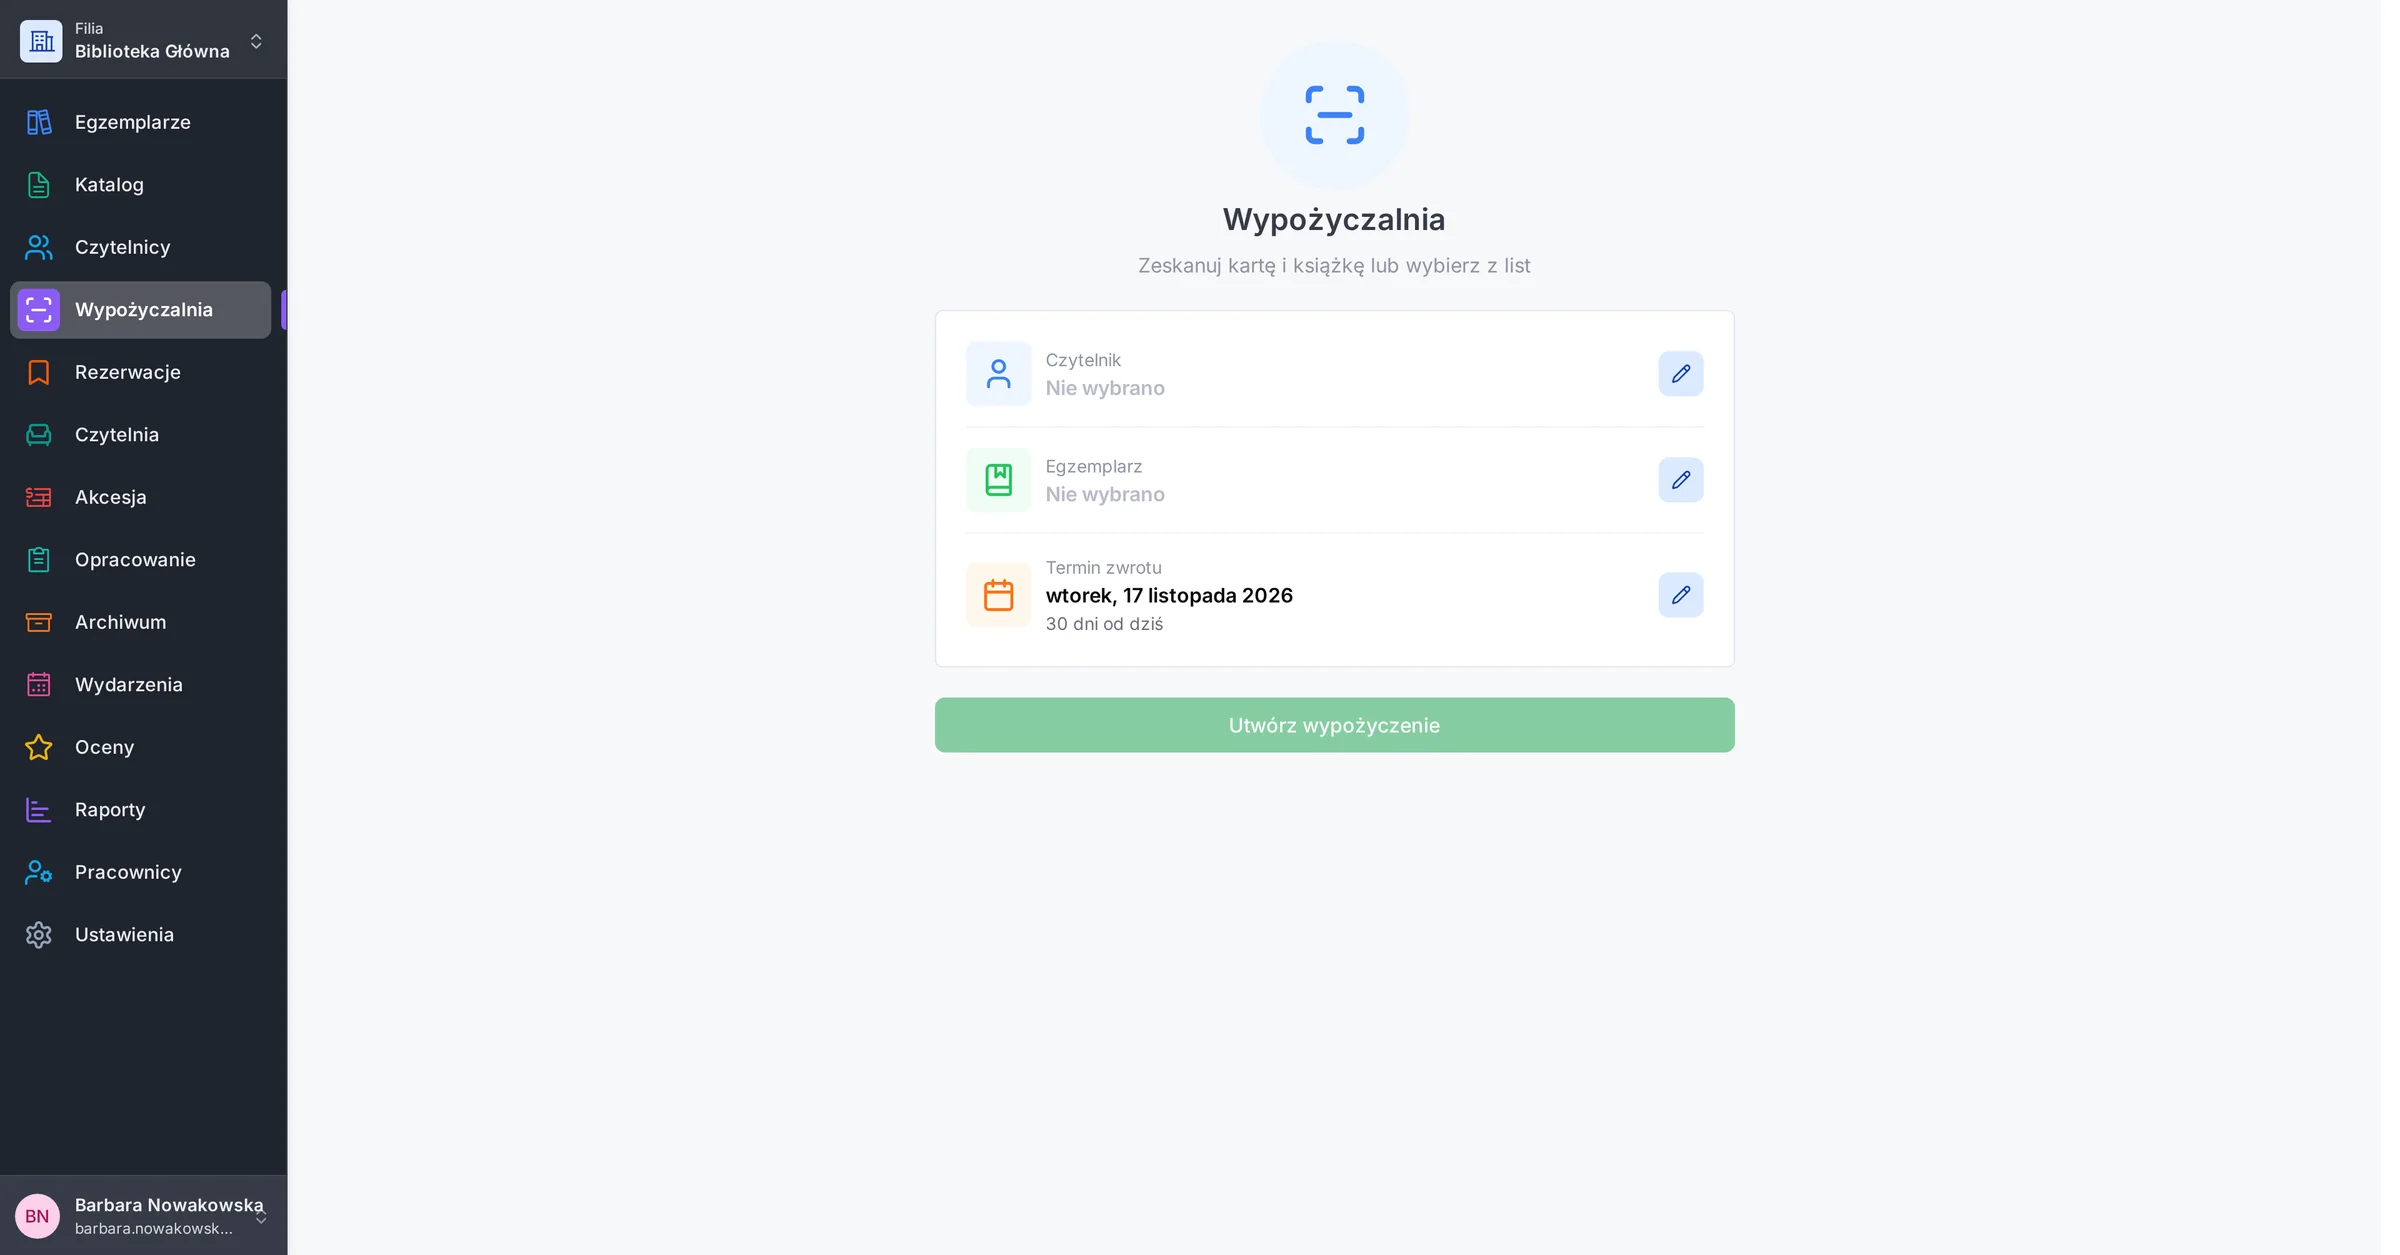Click the Raporty chart icon
Image resolution: width=2400 pixels, height=1255 pixels.
(x=39, y=810)
